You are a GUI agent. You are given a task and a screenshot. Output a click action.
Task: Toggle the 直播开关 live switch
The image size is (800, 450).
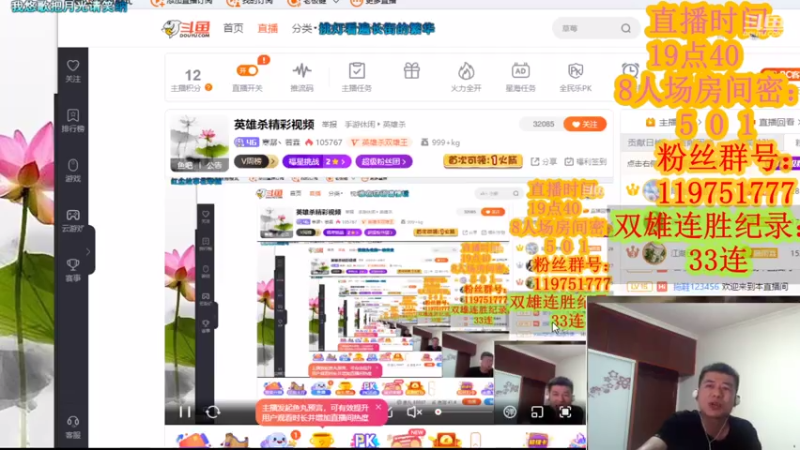point(247,70)
